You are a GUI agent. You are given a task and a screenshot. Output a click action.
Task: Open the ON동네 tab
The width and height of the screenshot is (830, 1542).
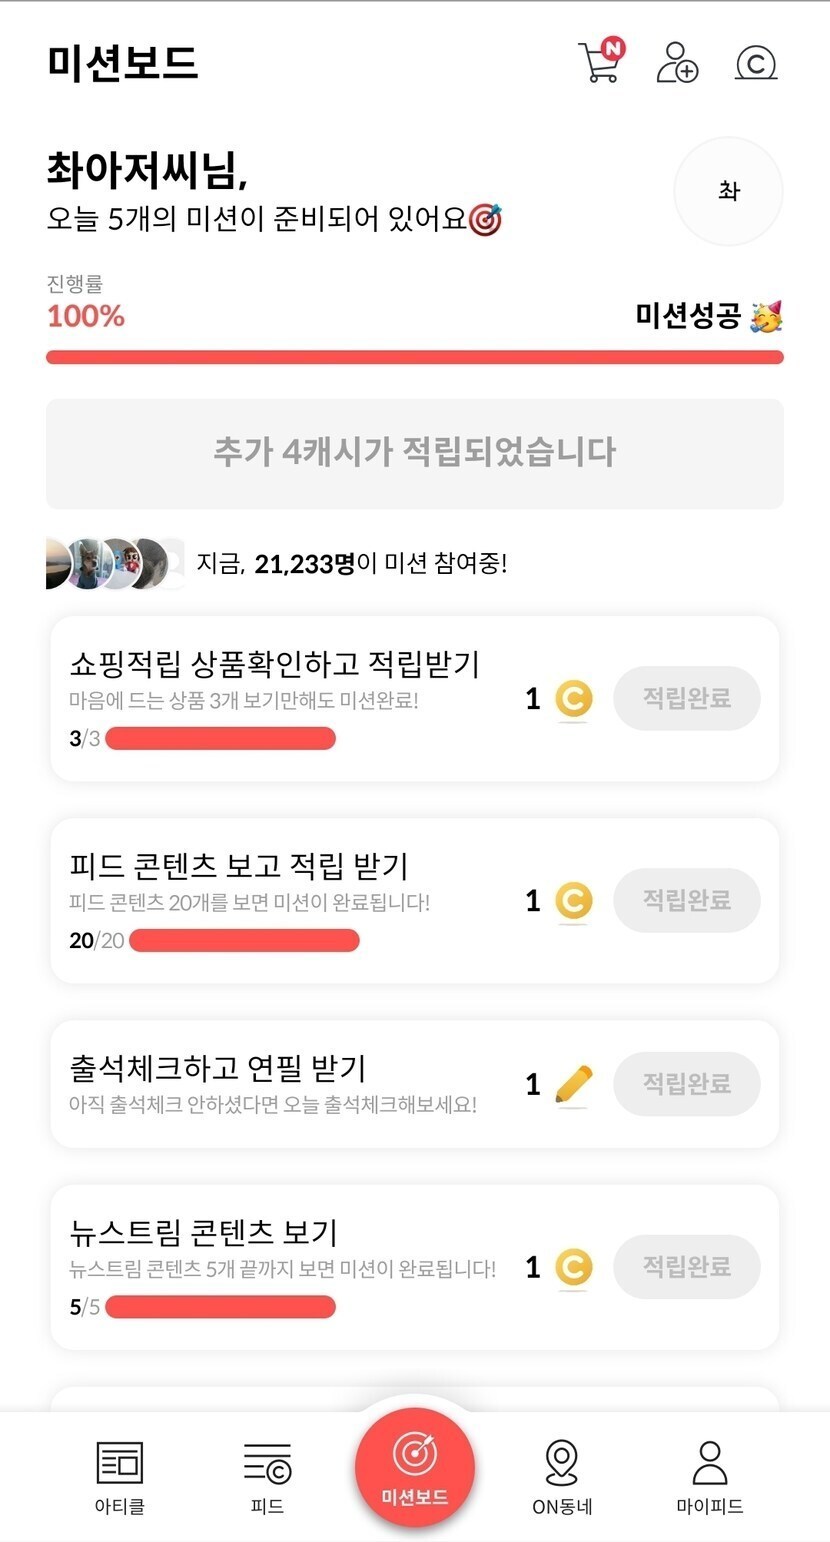562,1478
